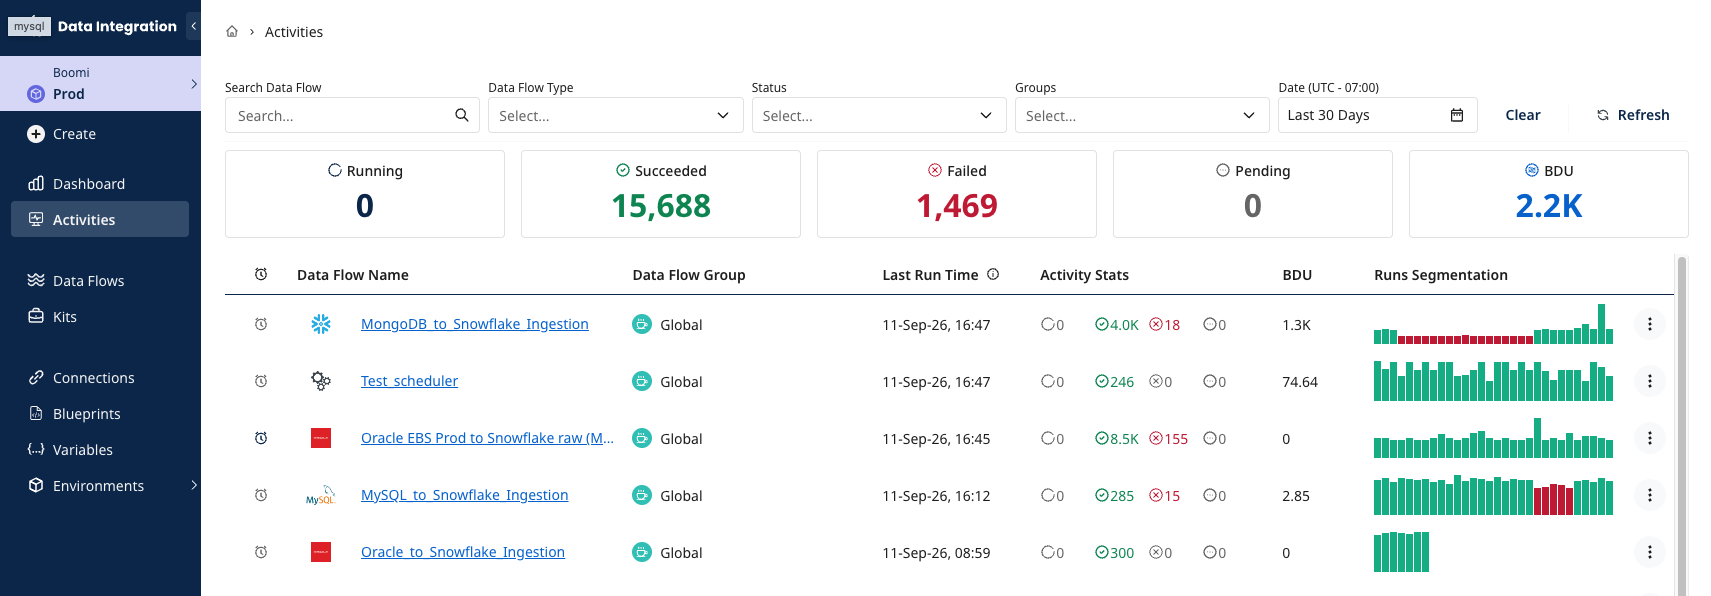The image size is (1711, 596).
Task: Click schedule clock icon for Oracle EBS Prod row
Action: [x=261, y=438]
